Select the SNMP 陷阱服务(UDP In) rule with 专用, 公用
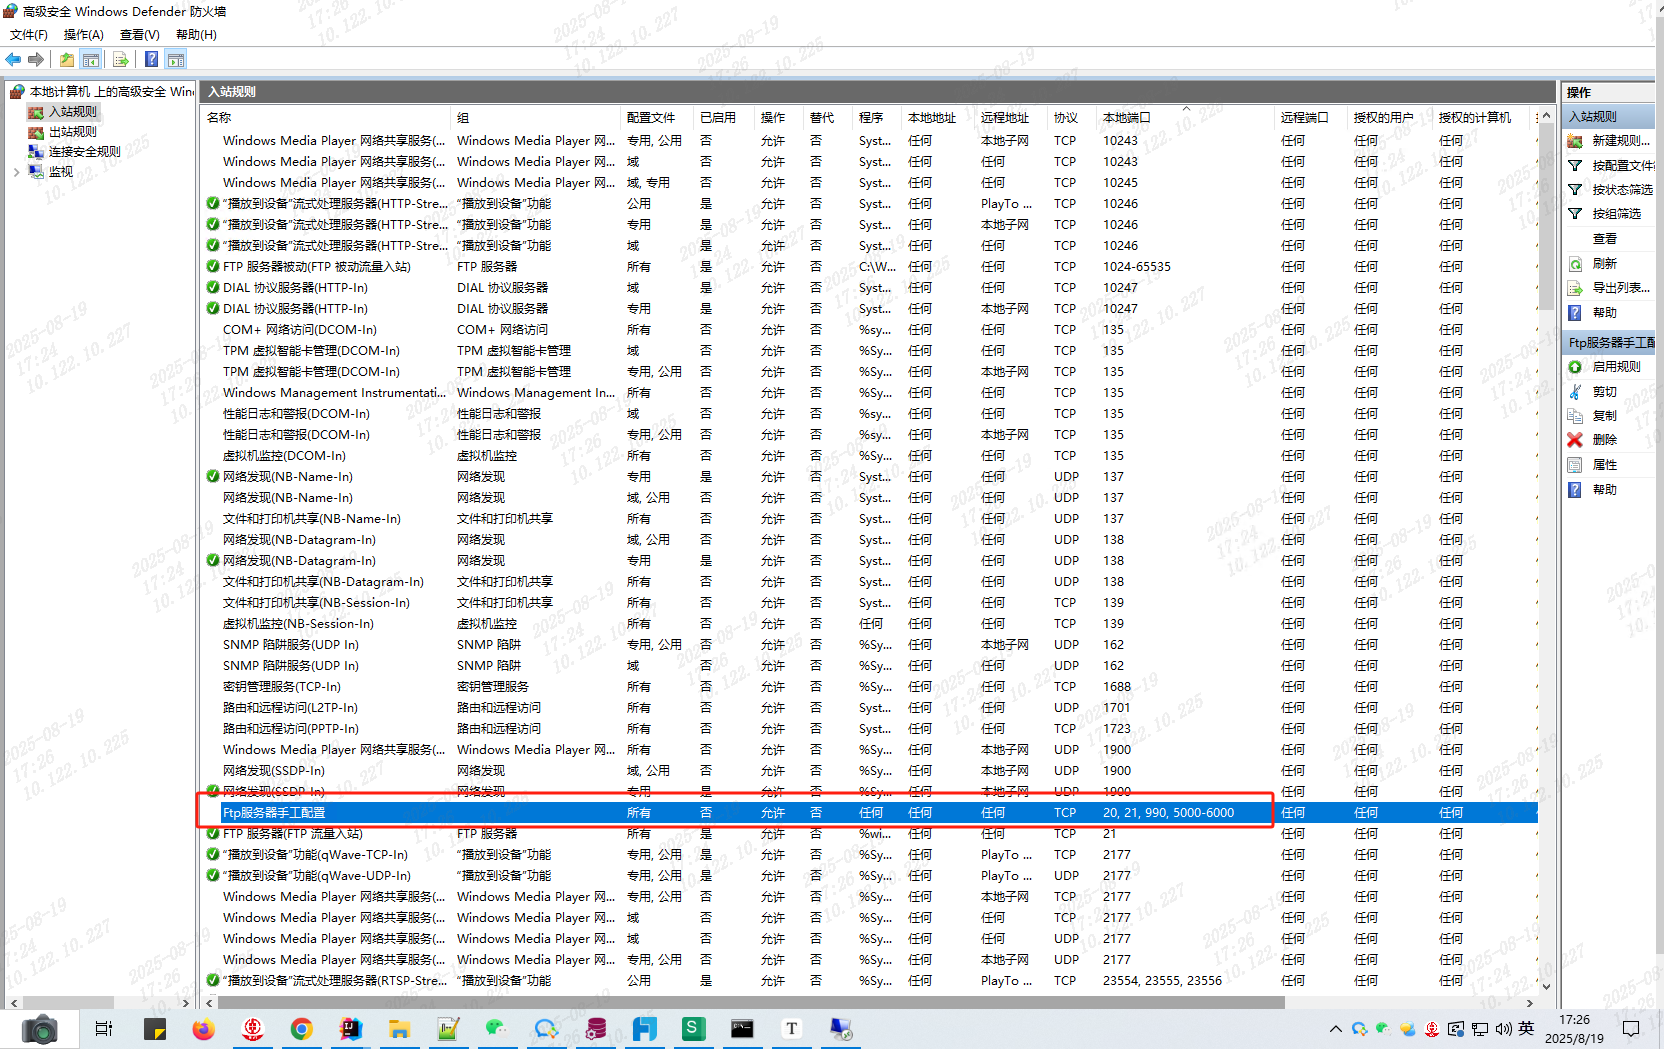This screenshot has width=1664, height=1049. pyautogui.click(x=869, y=645)
